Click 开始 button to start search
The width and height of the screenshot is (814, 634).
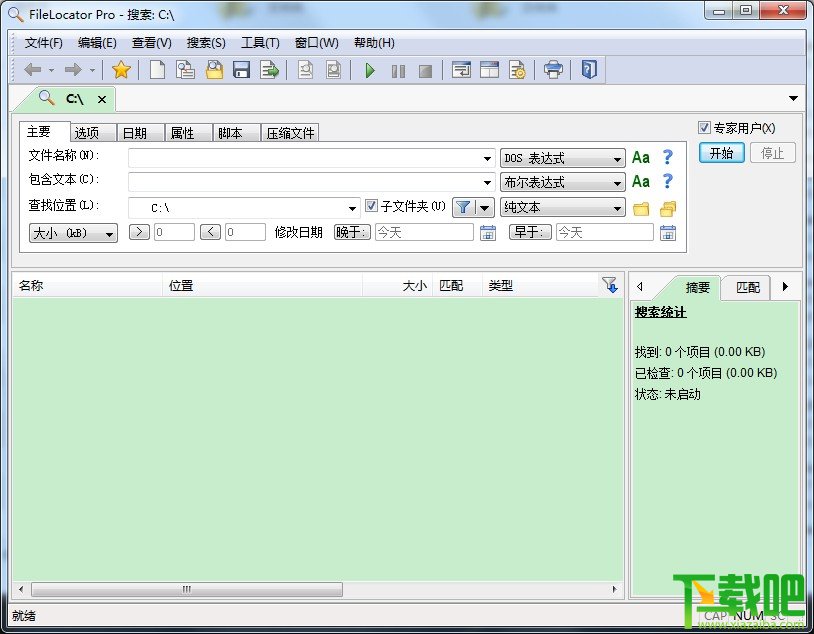[722, 153]
